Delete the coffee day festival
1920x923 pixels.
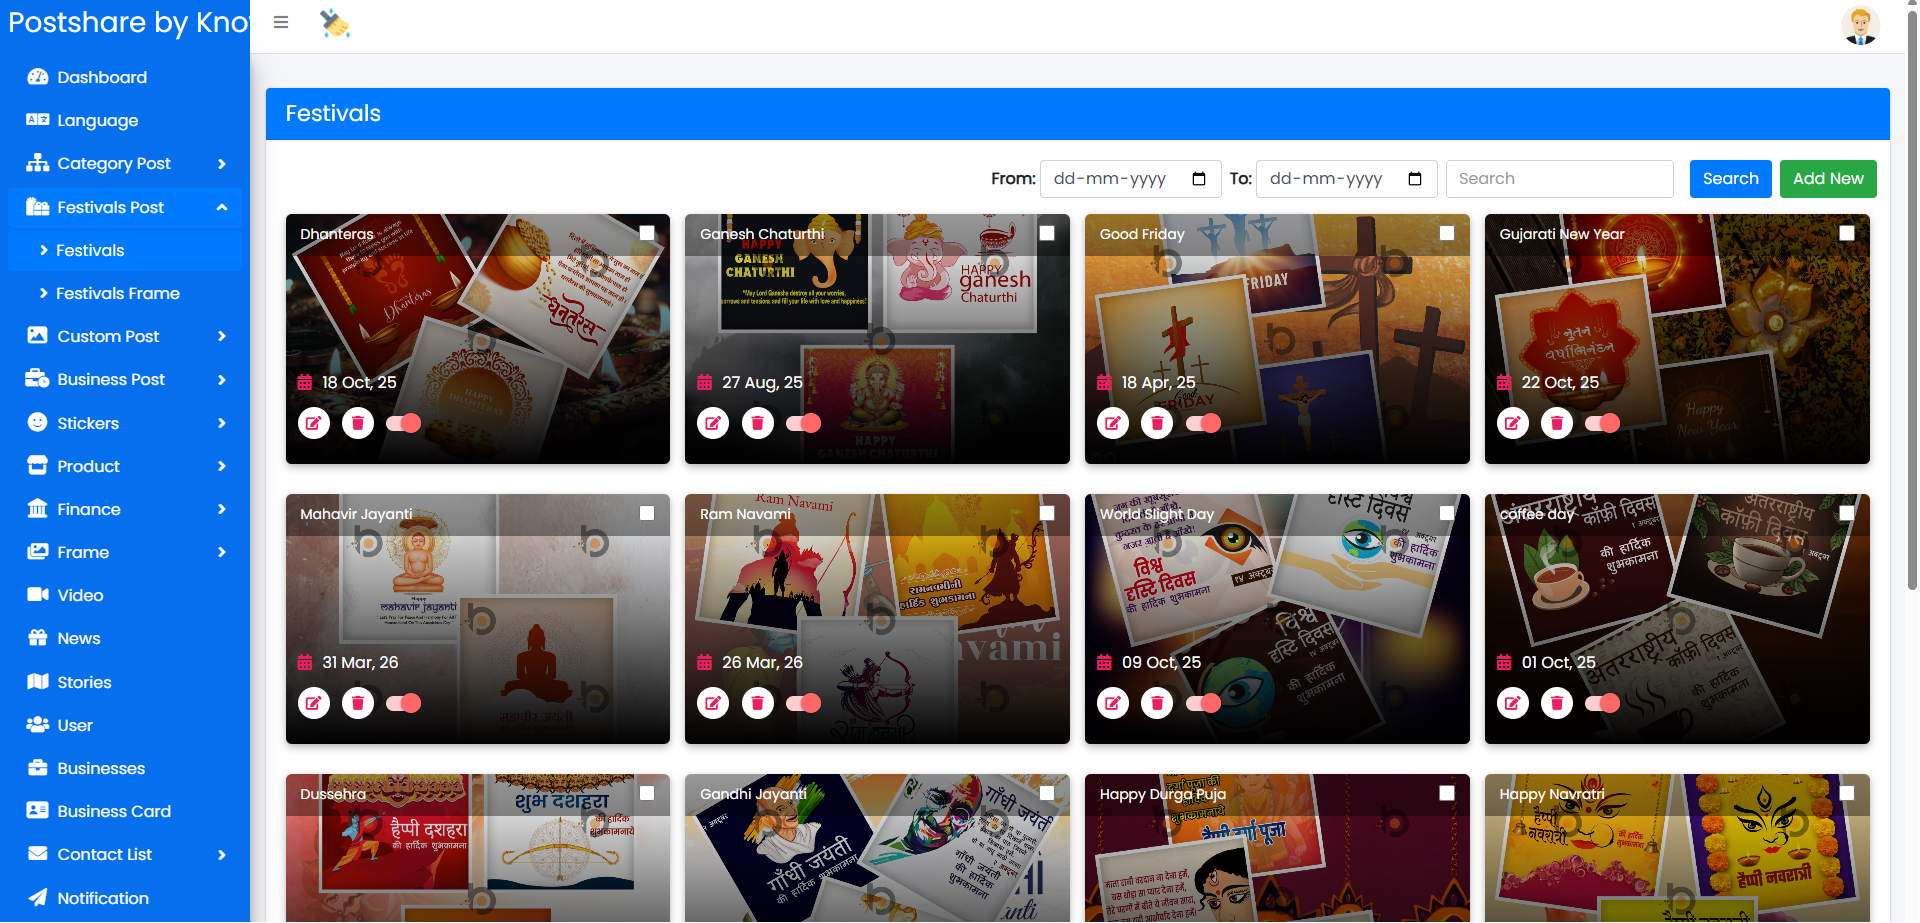pyautogui.click(x=1557, y=703)
